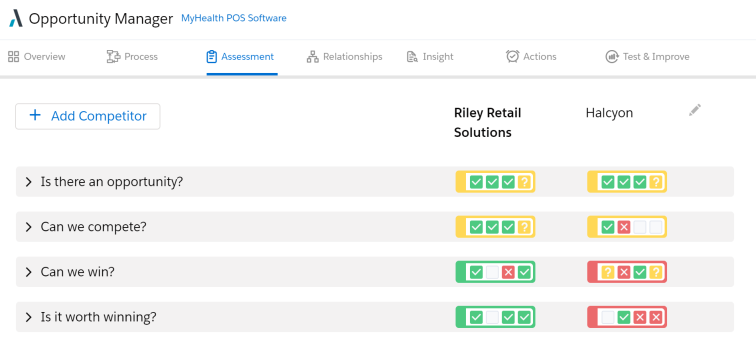The image size is (756, 362).
Task: Toggle first empty box in Halcyon 'Can we compete?'
Action: [640, 227]
